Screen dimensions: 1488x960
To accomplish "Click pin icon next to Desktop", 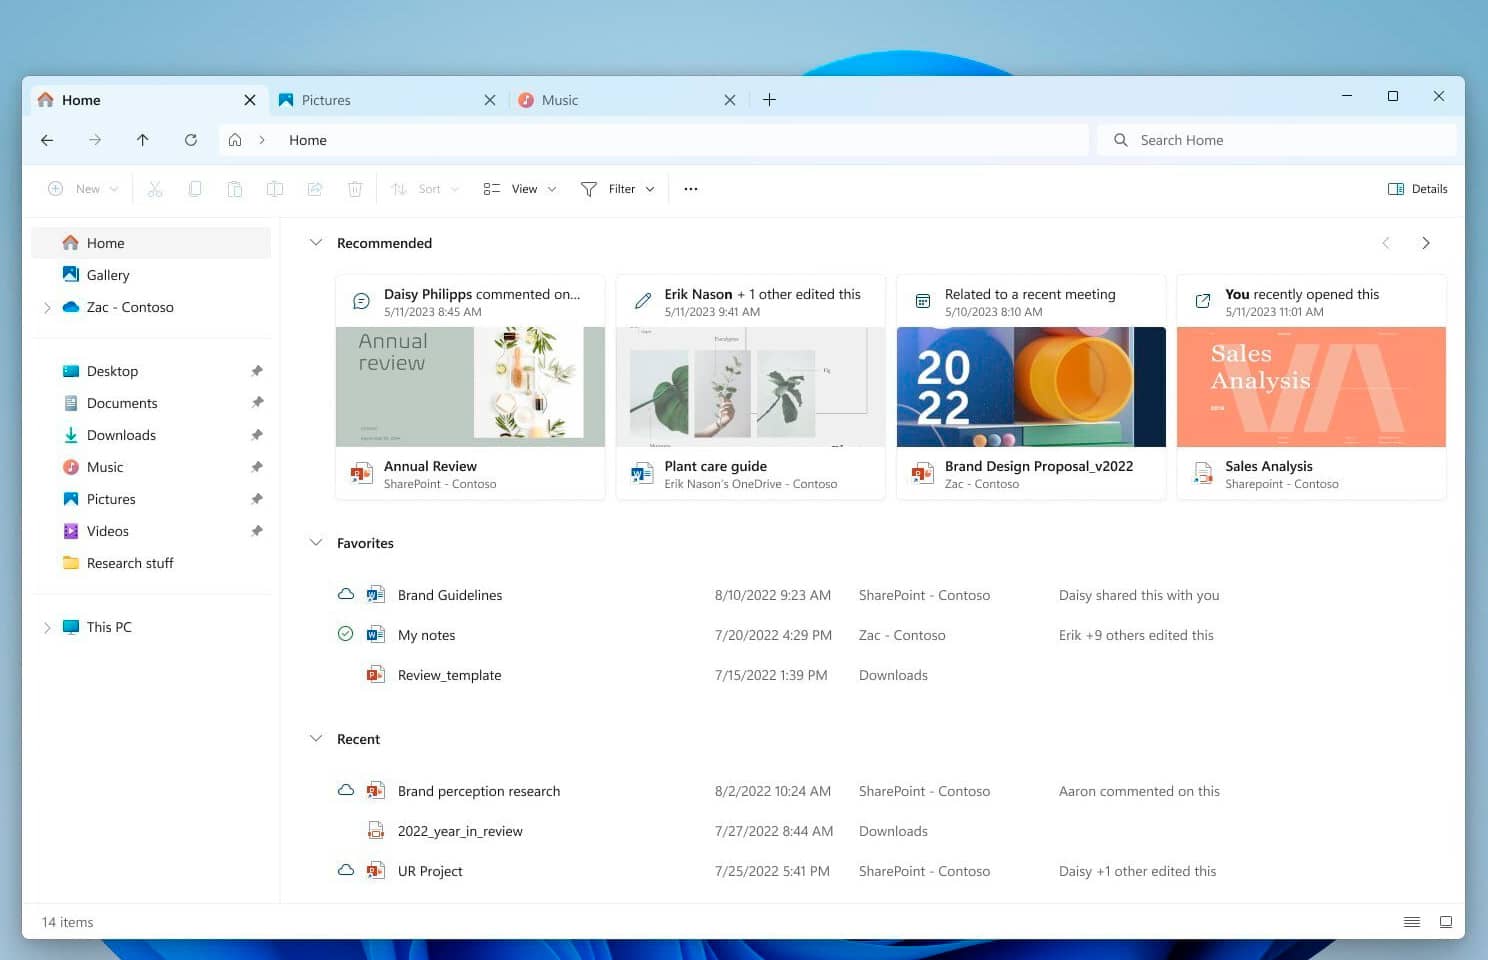I will click(257, 371).
